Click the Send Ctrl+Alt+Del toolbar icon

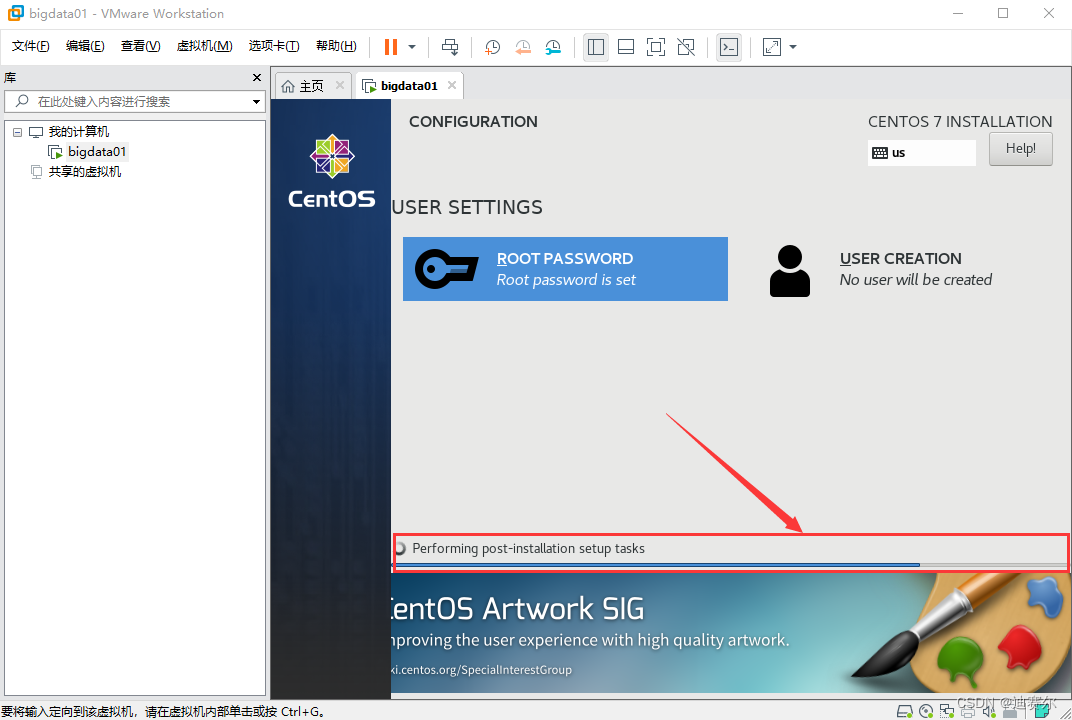tap(450, 46)
